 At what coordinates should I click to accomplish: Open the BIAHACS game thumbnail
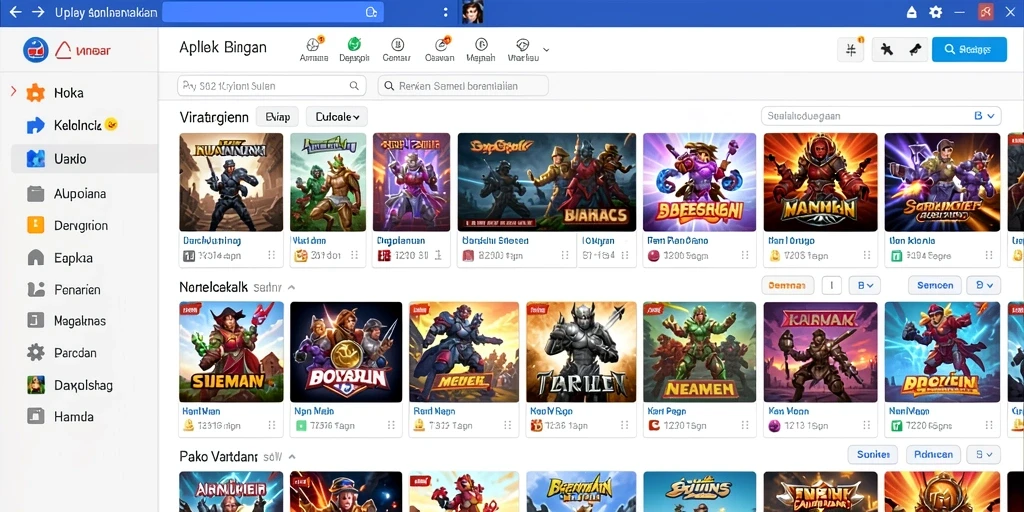tap(547, 182)
